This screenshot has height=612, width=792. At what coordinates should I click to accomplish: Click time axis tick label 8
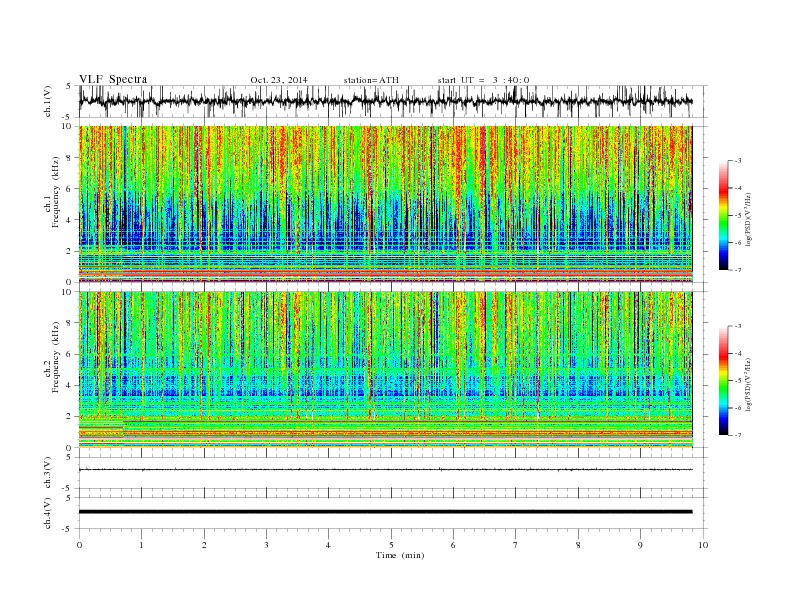click(x=578, y=545)
